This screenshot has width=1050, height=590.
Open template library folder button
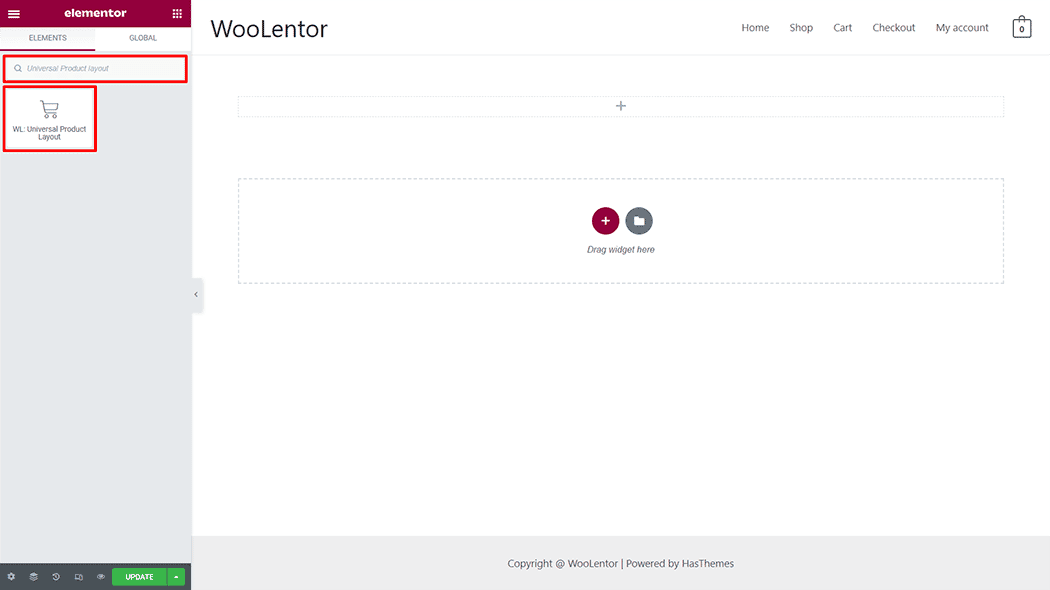[639, 221]
